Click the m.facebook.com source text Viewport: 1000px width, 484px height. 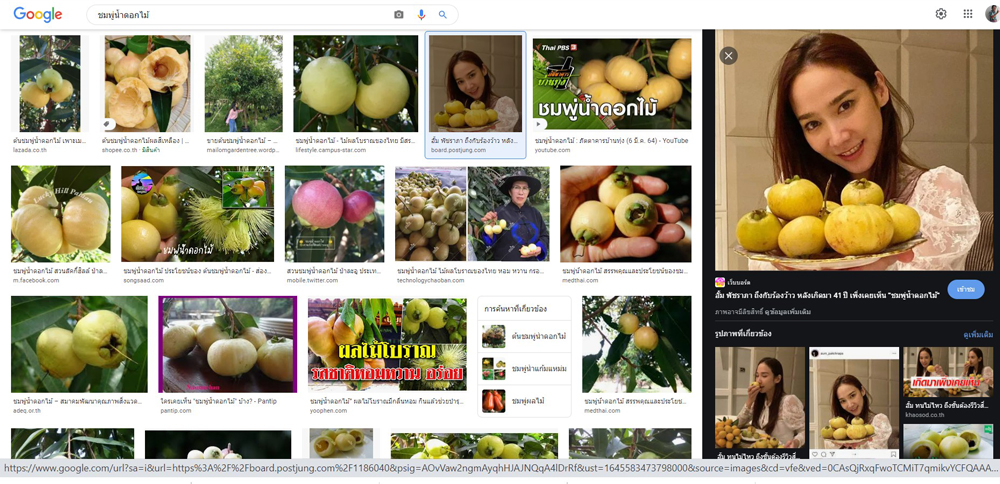point(36,280)
